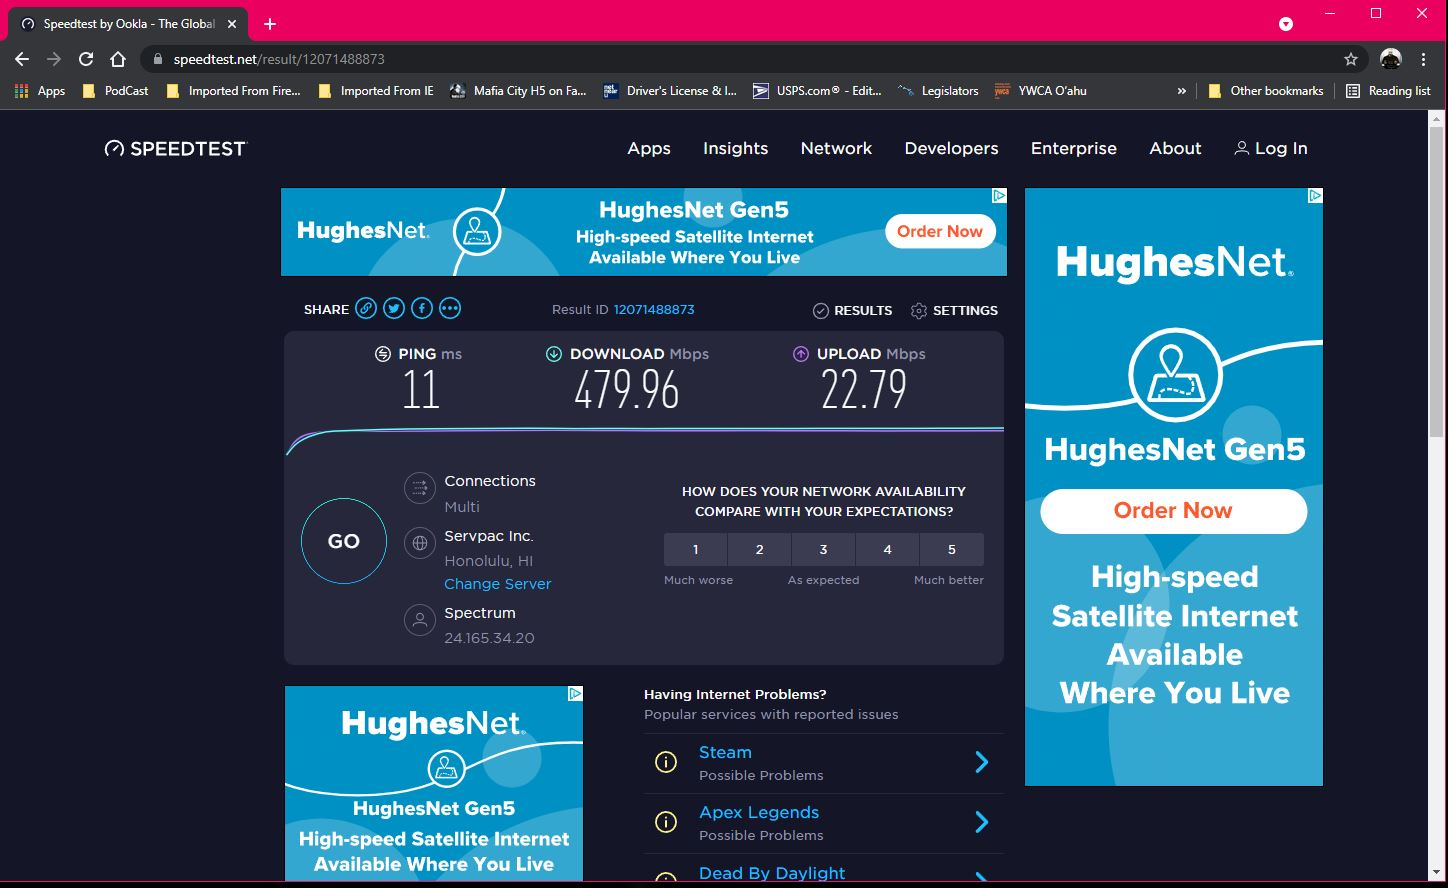The width and height of the screenshot is (1448, 888).
Task: Open Settings with the gear icon
Action: (x=919, y=311)
